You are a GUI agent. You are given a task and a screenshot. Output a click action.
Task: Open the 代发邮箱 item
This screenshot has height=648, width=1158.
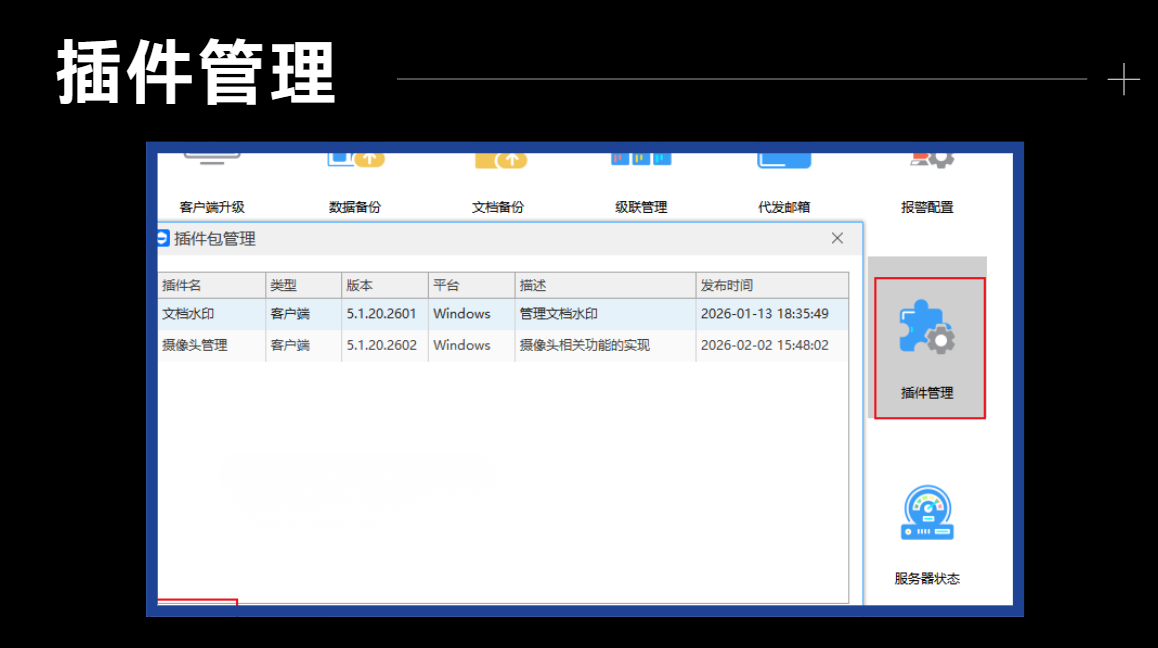pos(784,183)
